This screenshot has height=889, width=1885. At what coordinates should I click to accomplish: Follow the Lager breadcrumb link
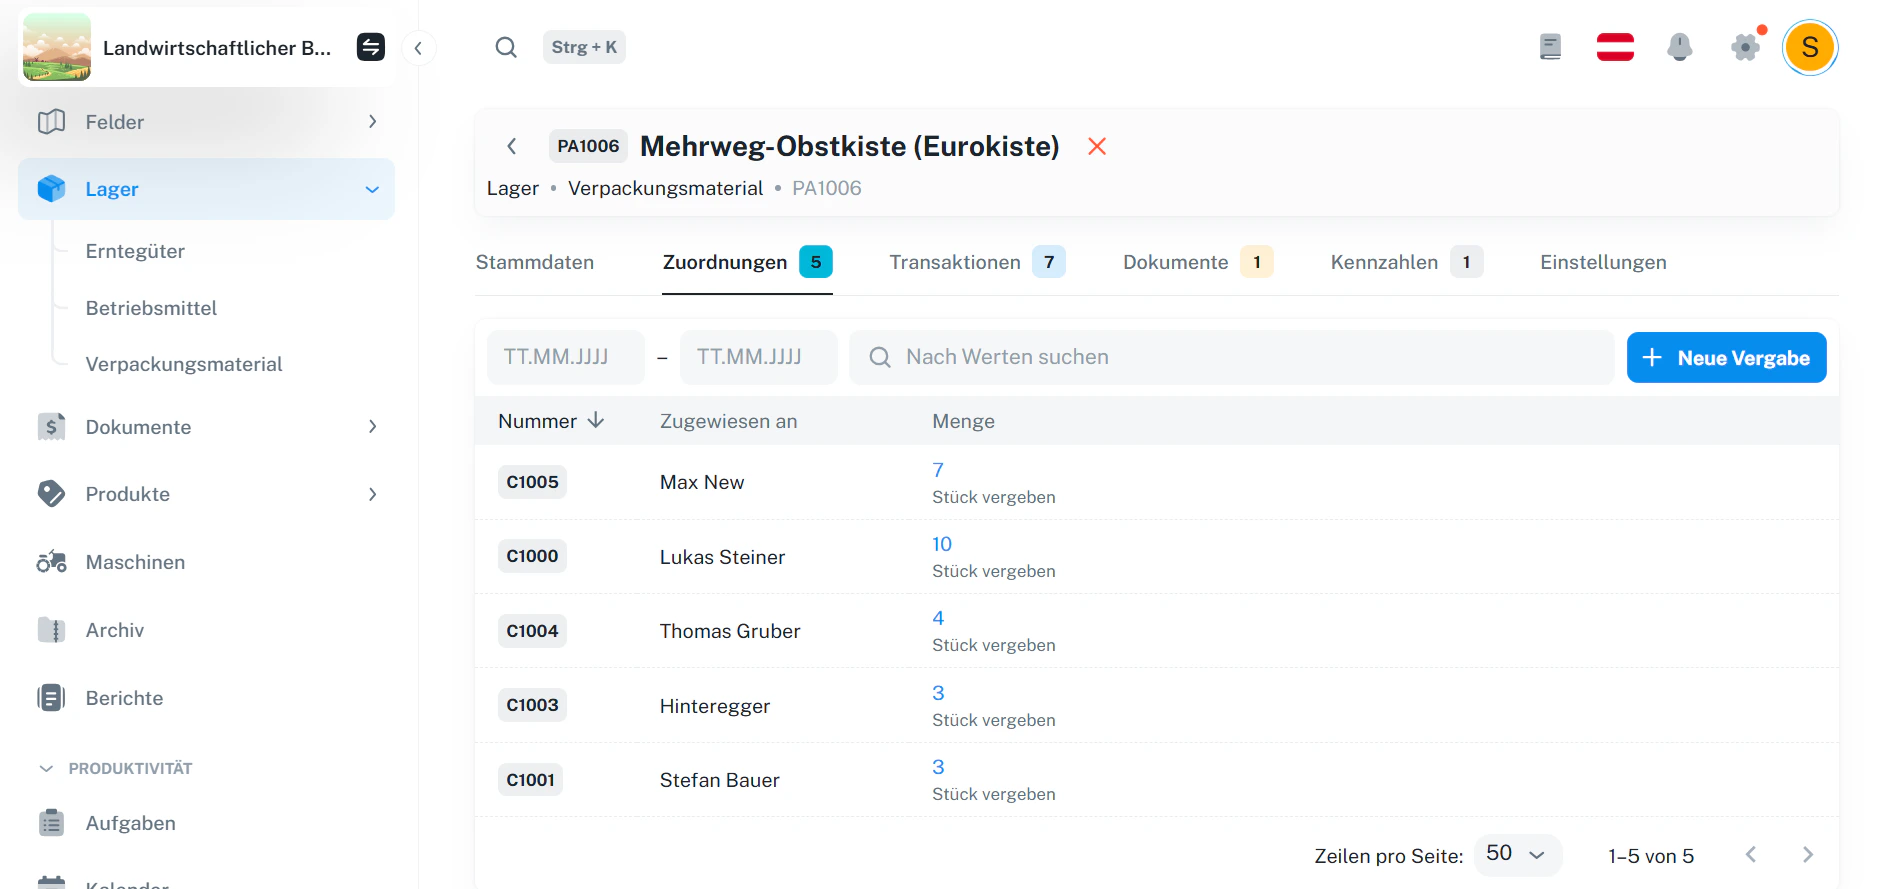[x=513, y=188]
